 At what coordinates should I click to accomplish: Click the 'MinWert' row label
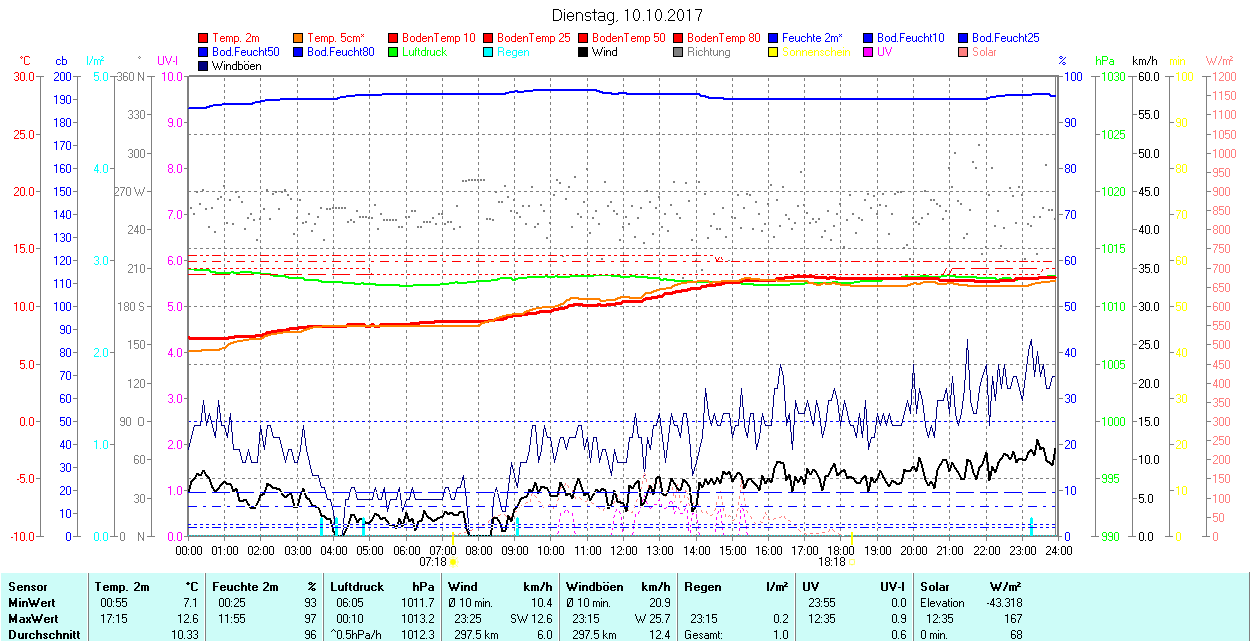coord(32,603)
